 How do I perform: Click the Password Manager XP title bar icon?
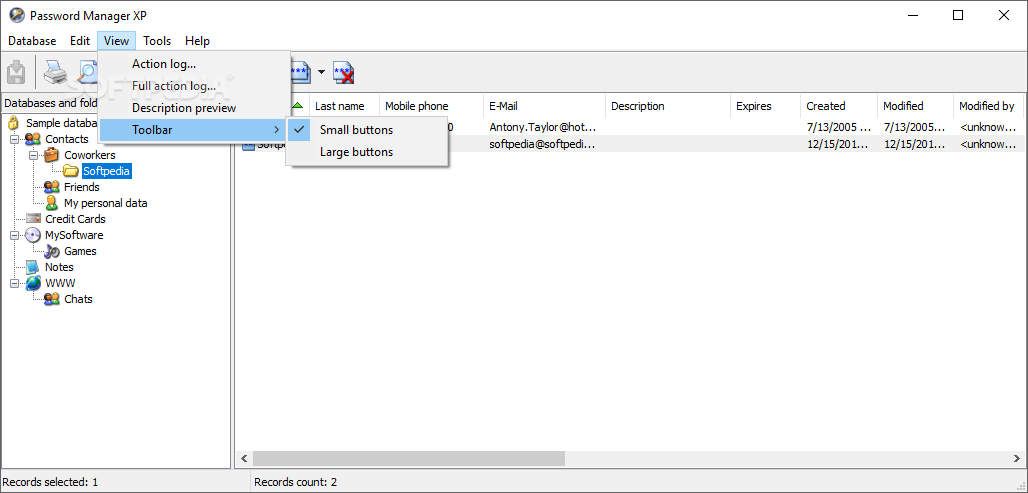(16, 15)
